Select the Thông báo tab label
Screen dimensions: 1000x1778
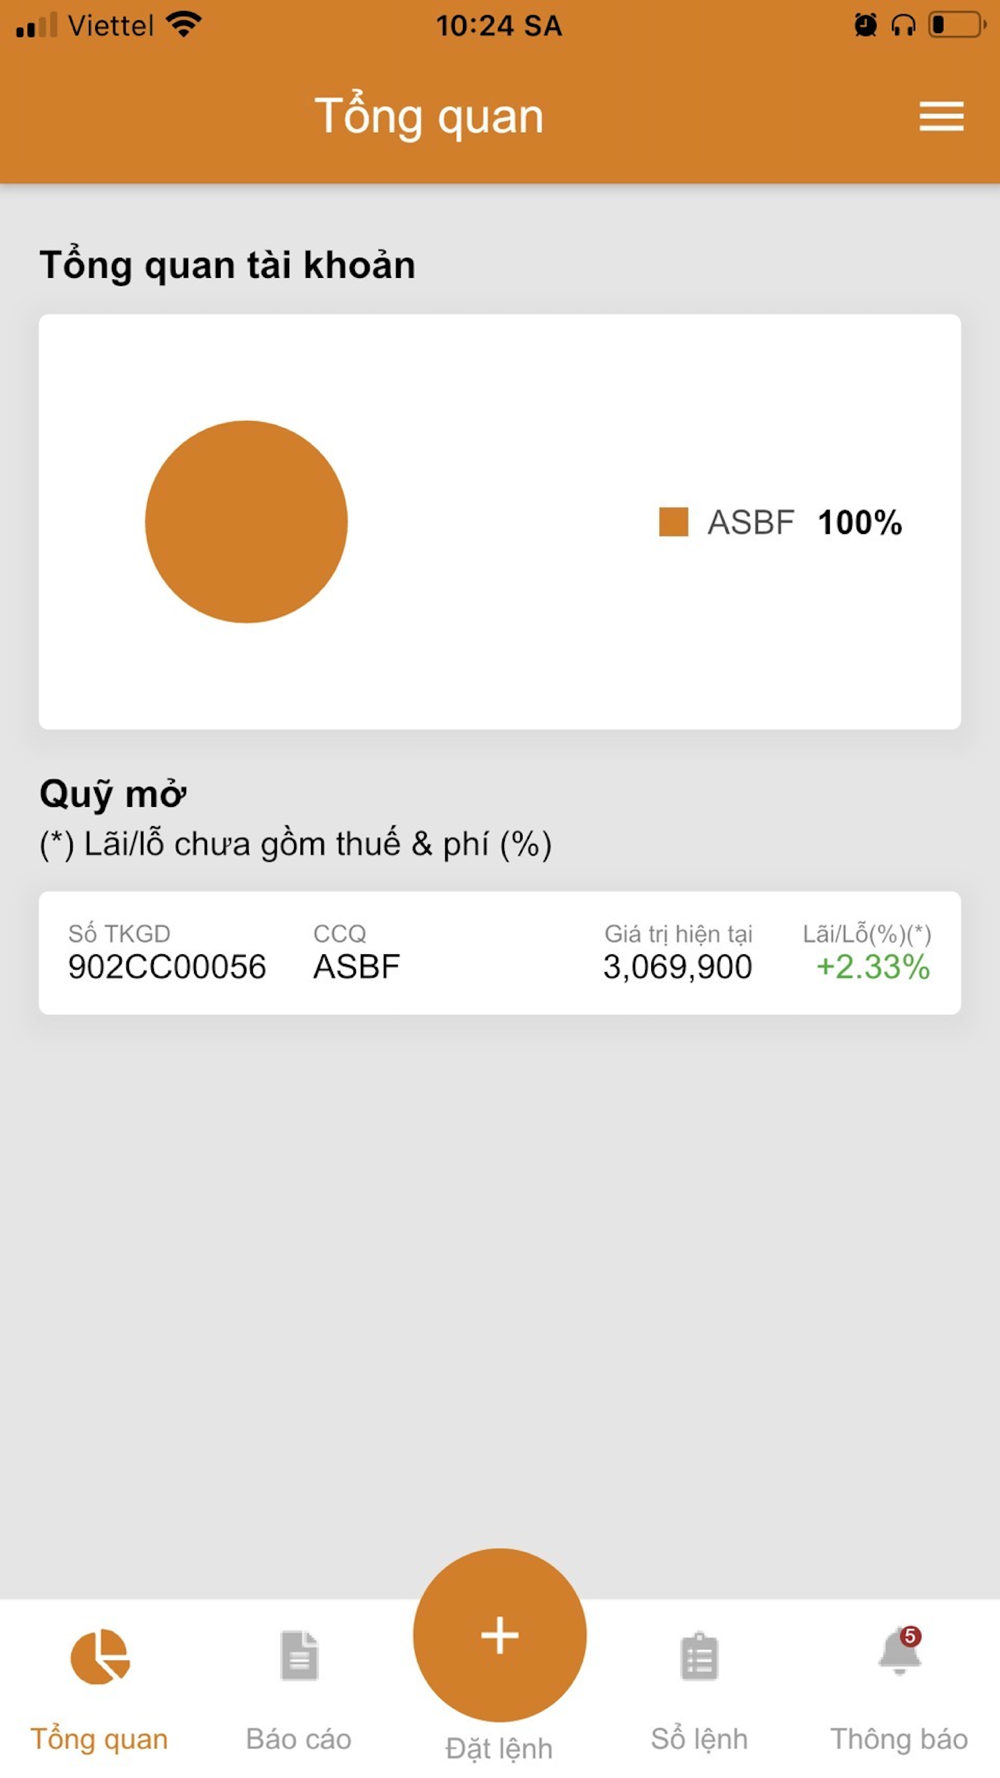click(x=899, y=1739)
